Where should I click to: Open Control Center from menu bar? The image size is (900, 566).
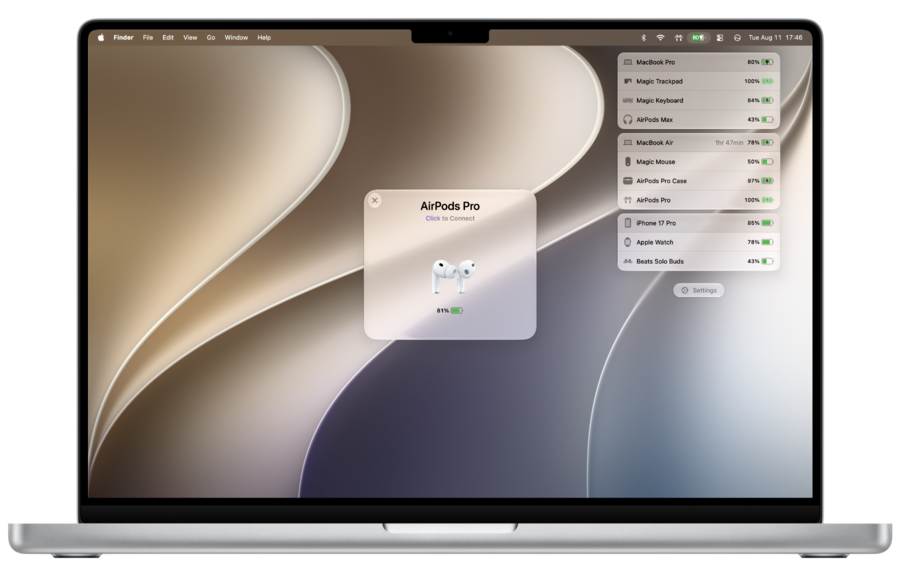720,37
